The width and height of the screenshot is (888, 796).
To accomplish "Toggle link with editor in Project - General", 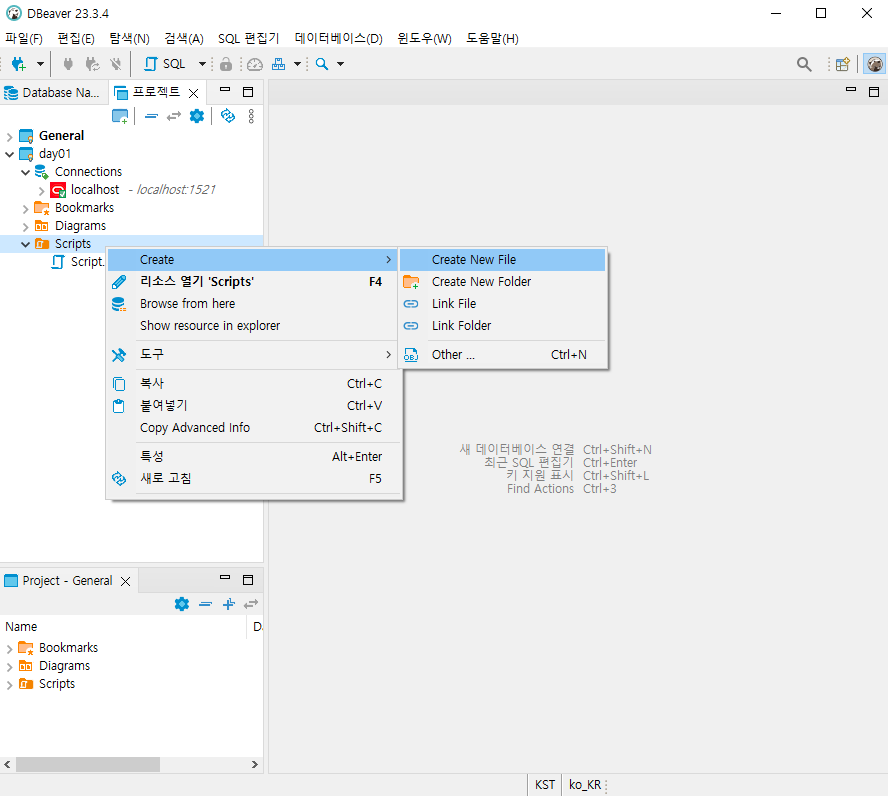I will [x=251, y=605].
